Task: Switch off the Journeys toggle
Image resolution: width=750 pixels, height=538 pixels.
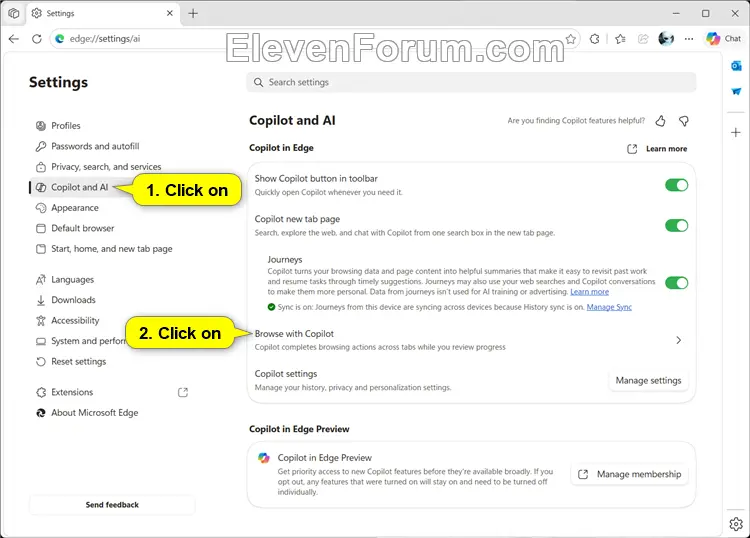Action: pos(676,283)
